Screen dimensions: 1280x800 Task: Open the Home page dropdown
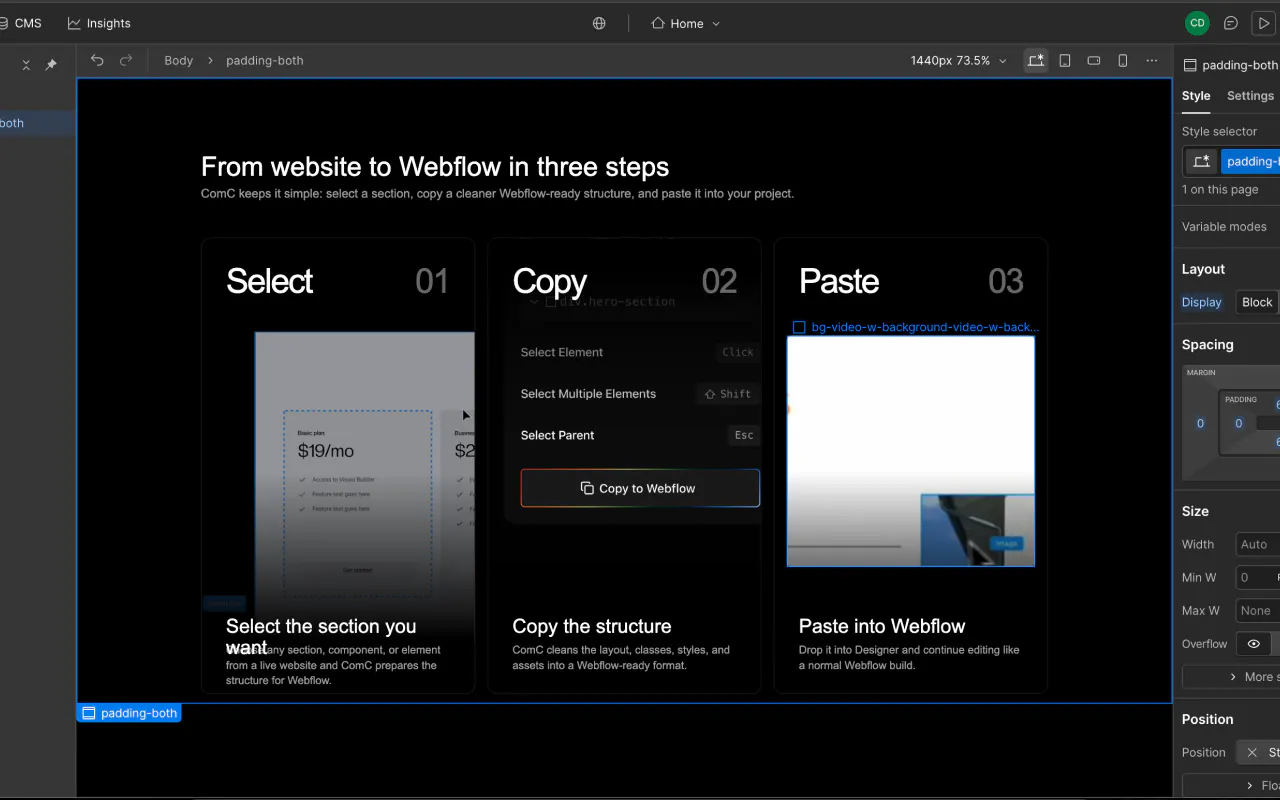(686, 23)
